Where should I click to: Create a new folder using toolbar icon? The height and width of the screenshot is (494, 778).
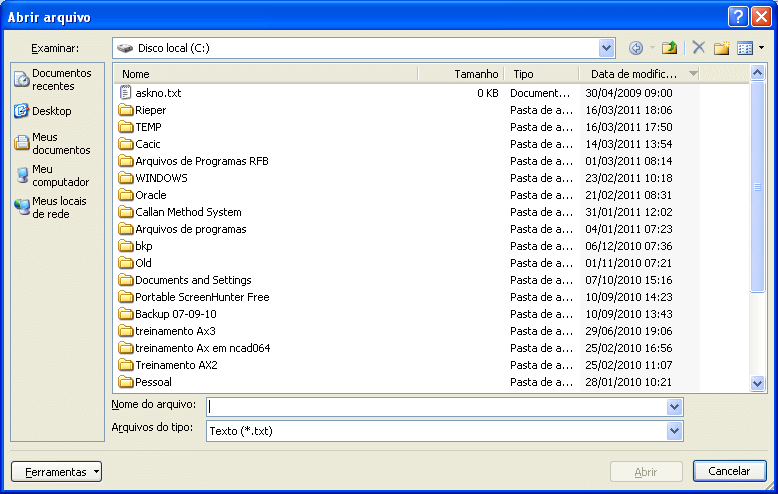721,48
